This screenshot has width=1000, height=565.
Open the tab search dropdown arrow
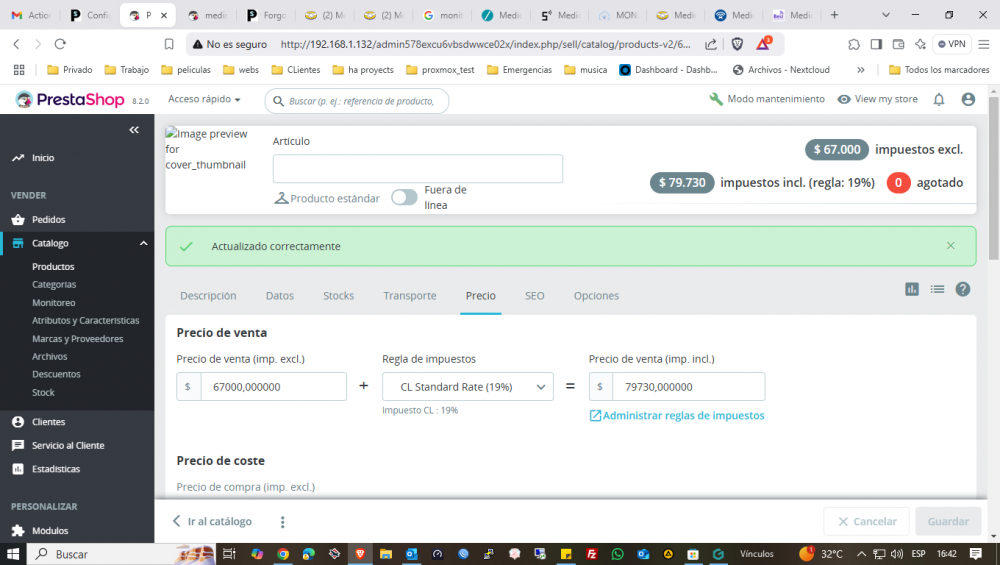tap(886, 15)
